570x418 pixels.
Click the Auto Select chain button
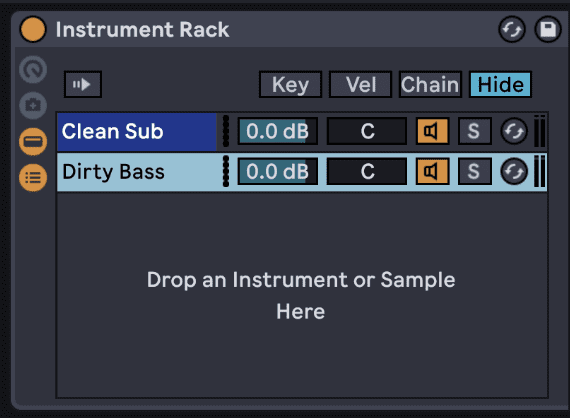(x=83, y=84)
